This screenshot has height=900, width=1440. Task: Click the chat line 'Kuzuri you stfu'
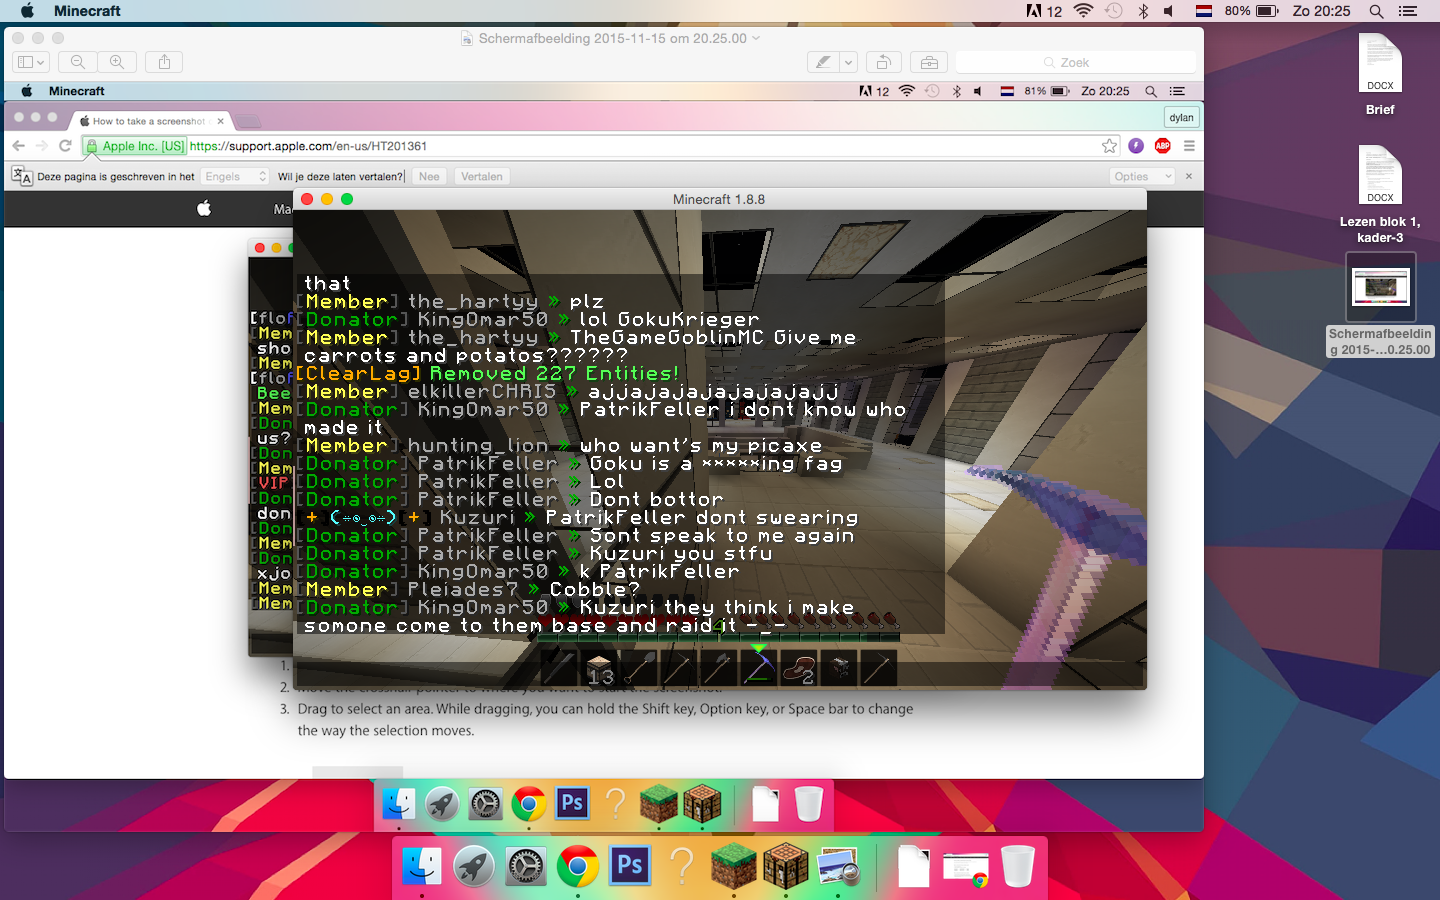(x=681, y=553)
